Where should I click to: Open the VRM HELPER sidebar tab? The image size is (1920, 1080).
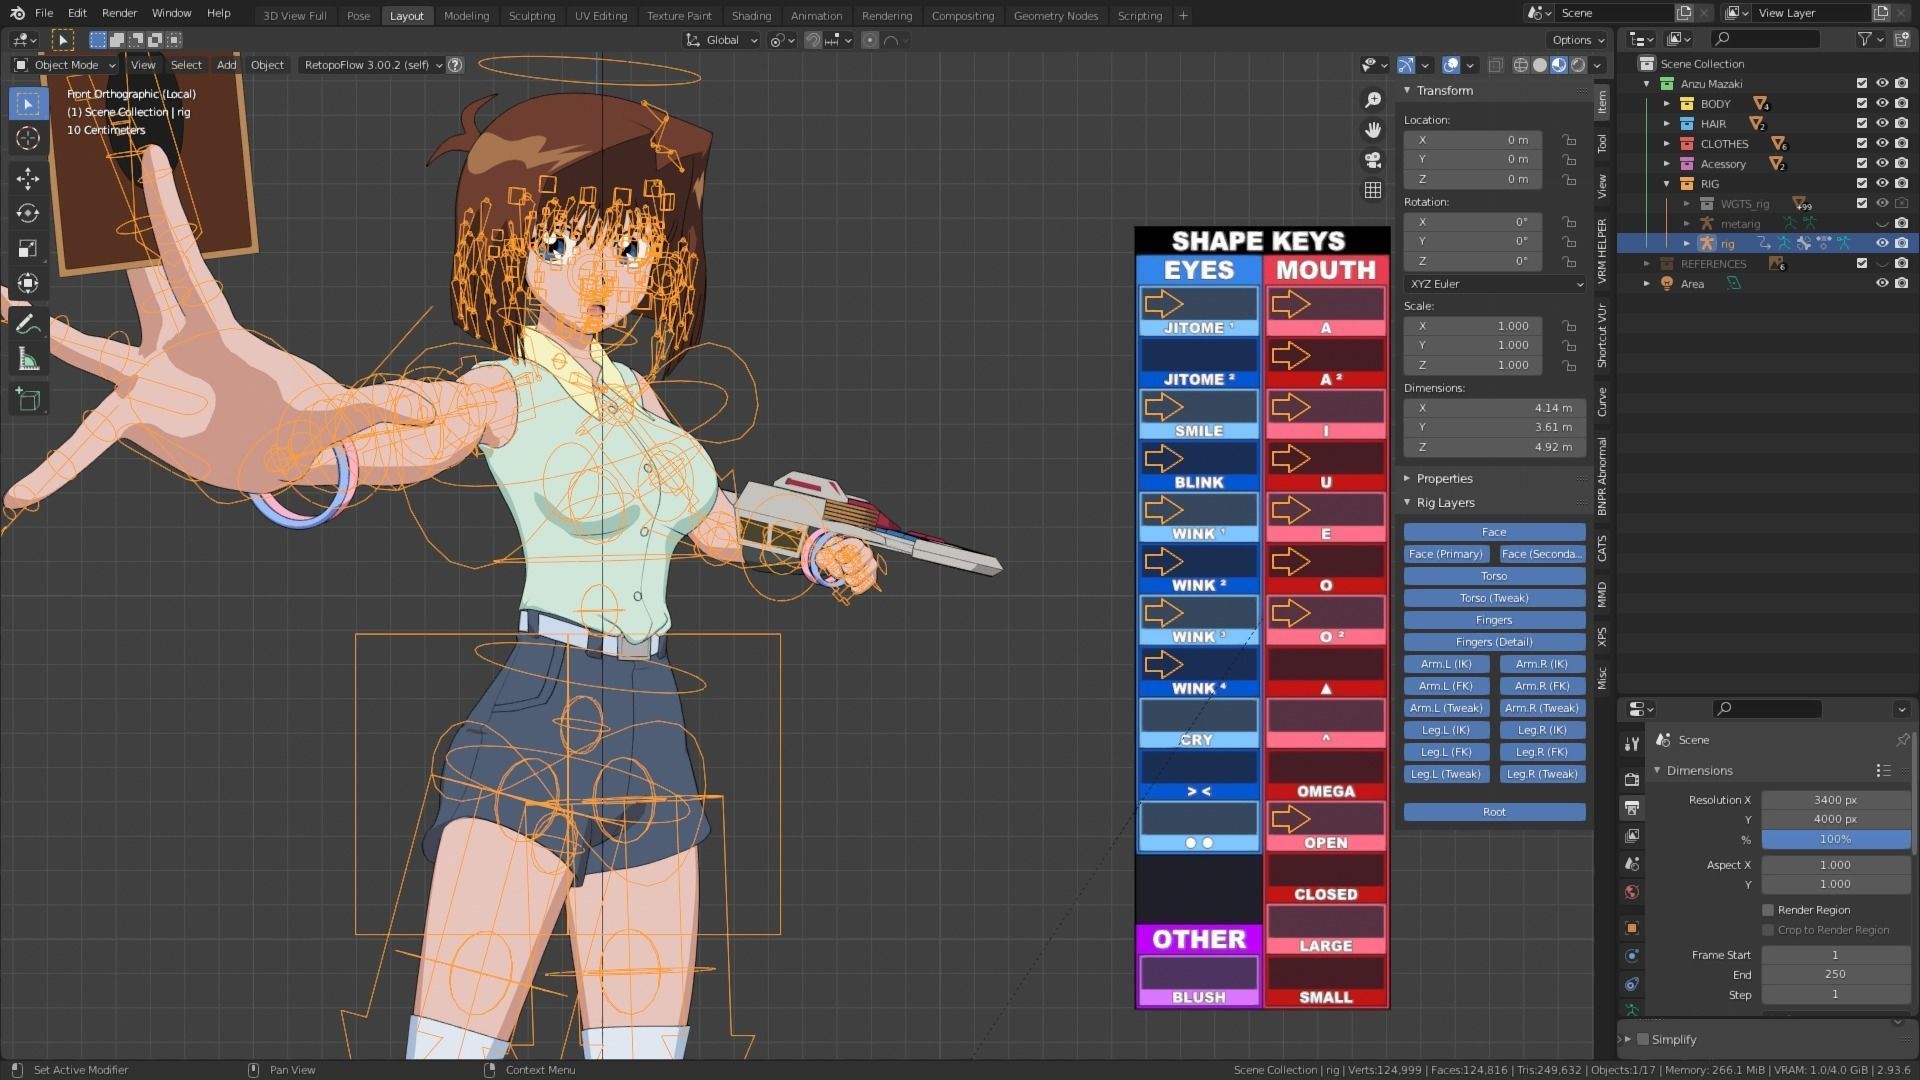coord(1602,252)
